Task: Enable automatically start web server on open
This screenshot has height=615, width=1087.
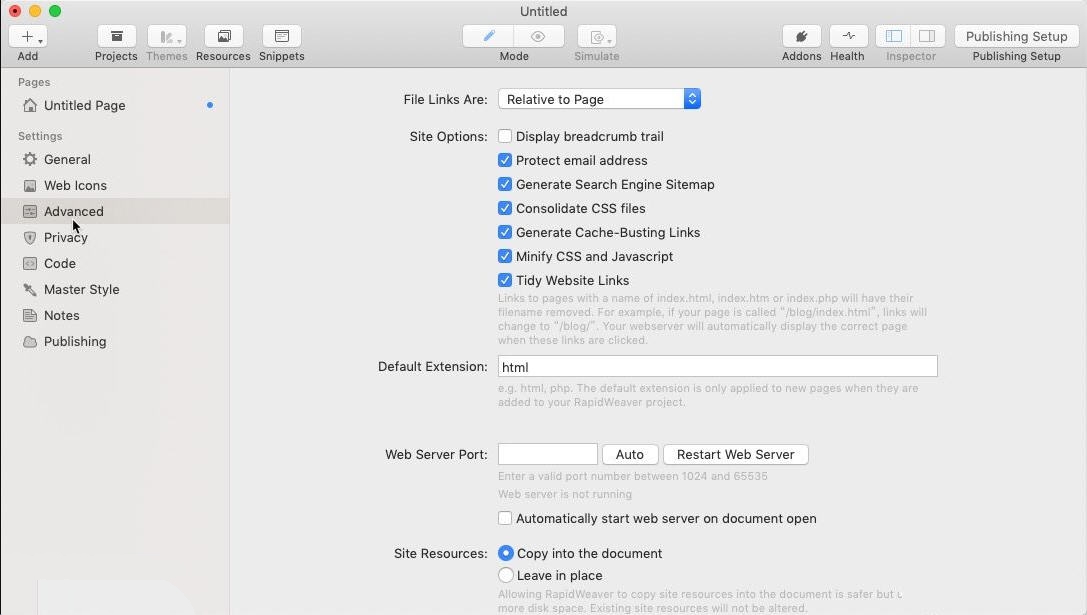Action: pyautogui.click(x=505, y=518)
